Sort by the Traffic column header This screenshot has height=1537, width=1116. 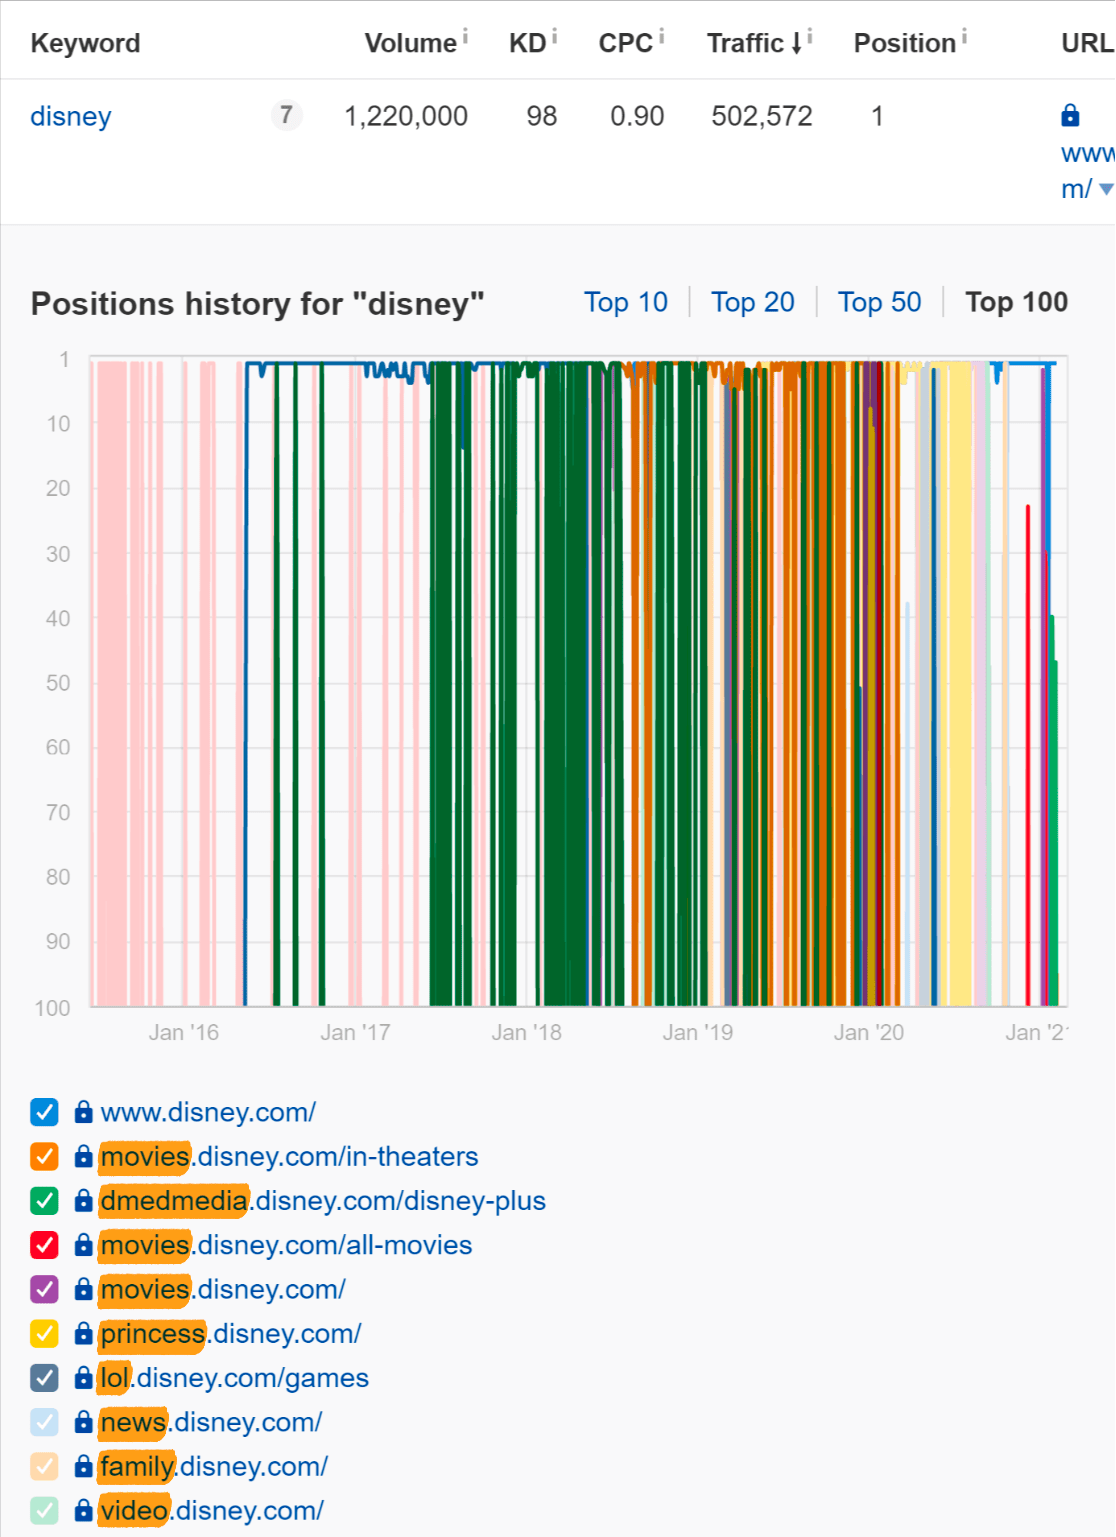click(745, 43)
